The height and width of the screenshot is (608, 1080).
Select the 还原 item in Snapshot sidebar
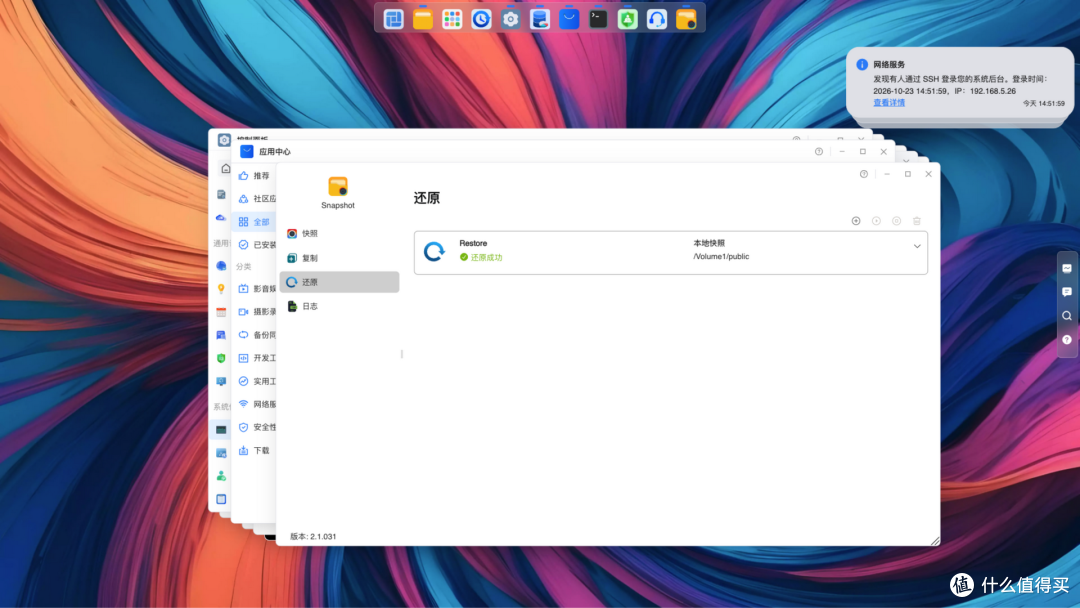click(x=339, y=282)
